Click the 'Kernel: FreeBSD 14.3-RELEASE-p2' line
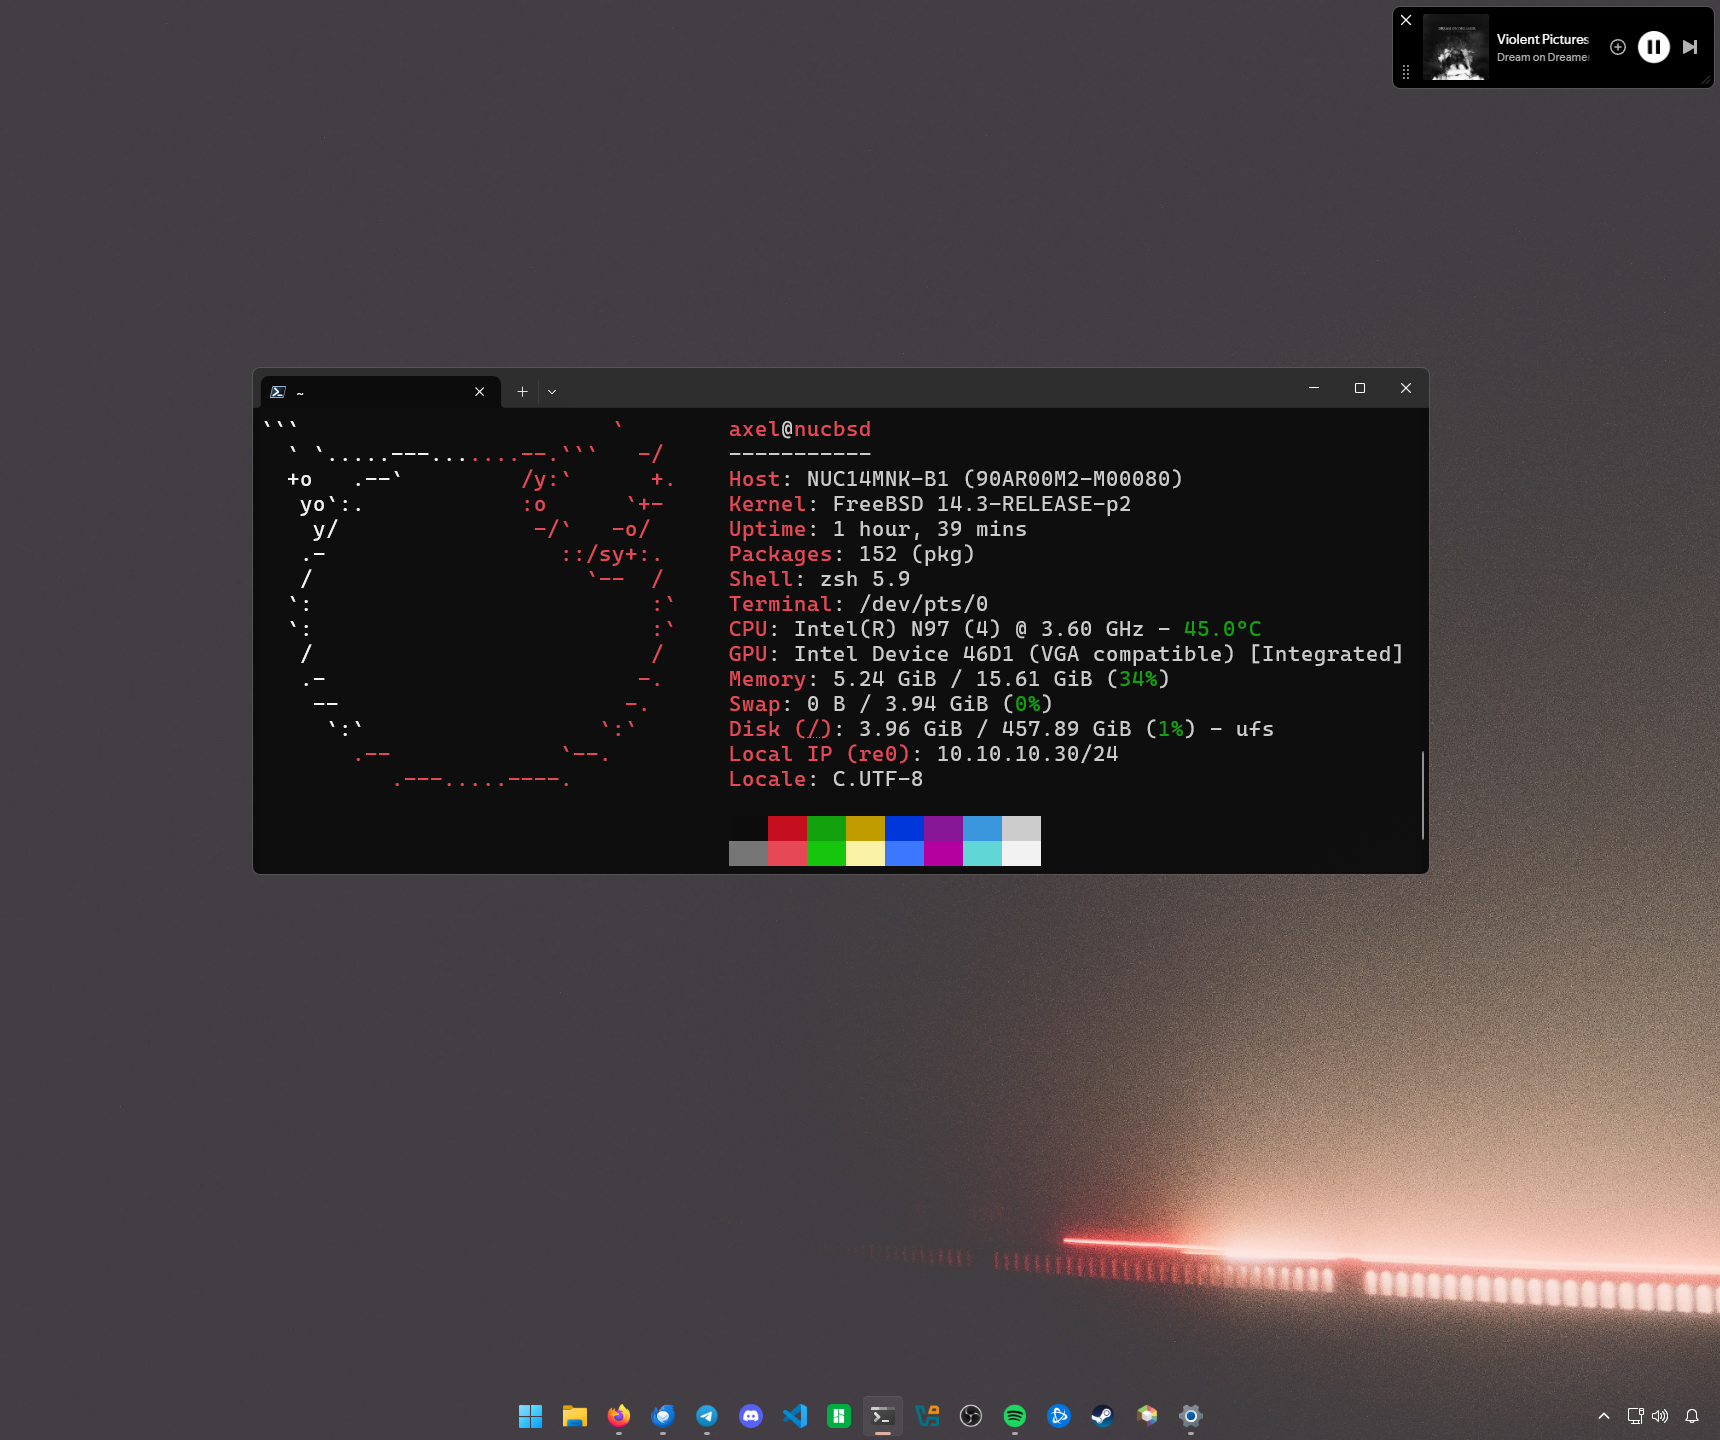This screenshot has width=1720, height=1440. click(x=930, y=504)
